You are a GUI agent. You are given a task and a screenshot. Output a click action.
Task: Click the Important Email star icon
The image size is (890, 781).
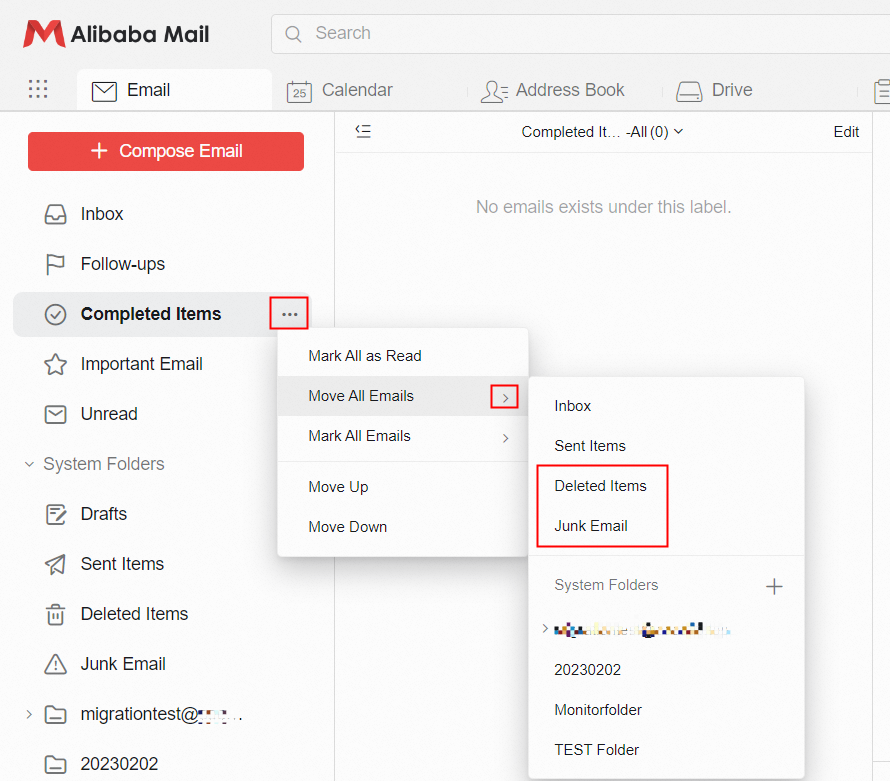(x=55, y=364)
